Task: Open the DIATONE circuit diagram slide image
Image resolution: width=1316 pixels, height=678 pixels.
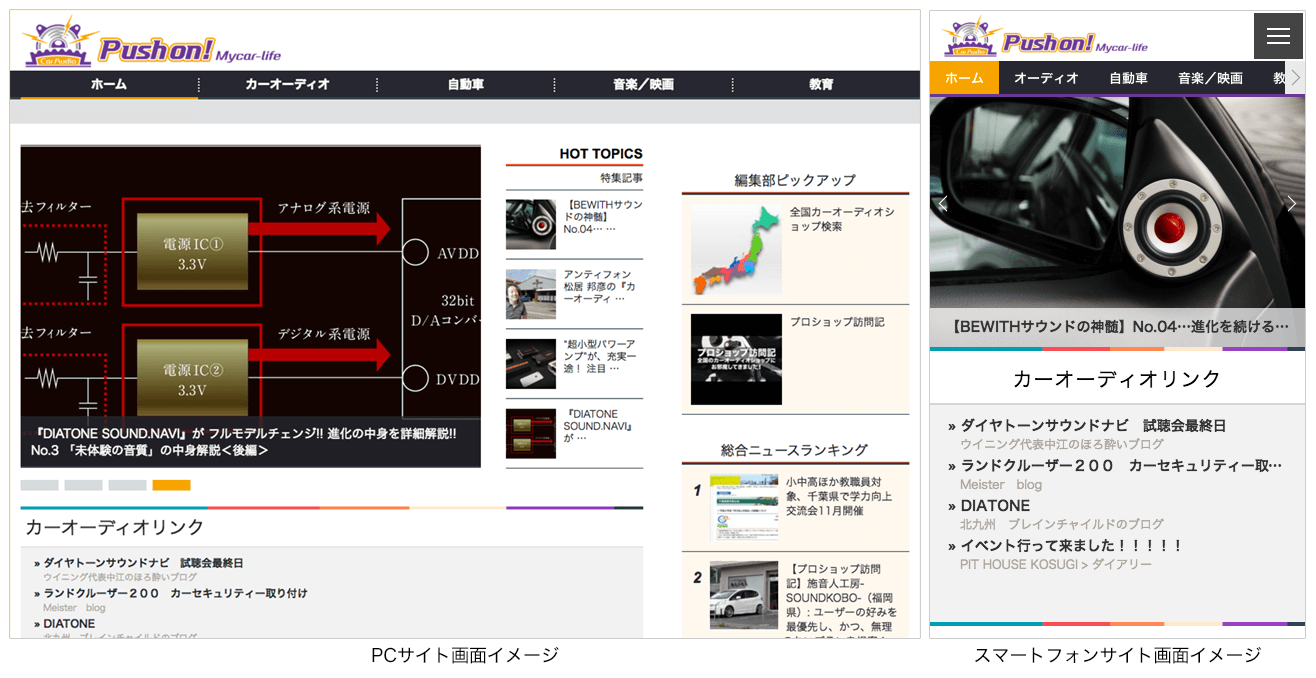Action: (251, 281)
